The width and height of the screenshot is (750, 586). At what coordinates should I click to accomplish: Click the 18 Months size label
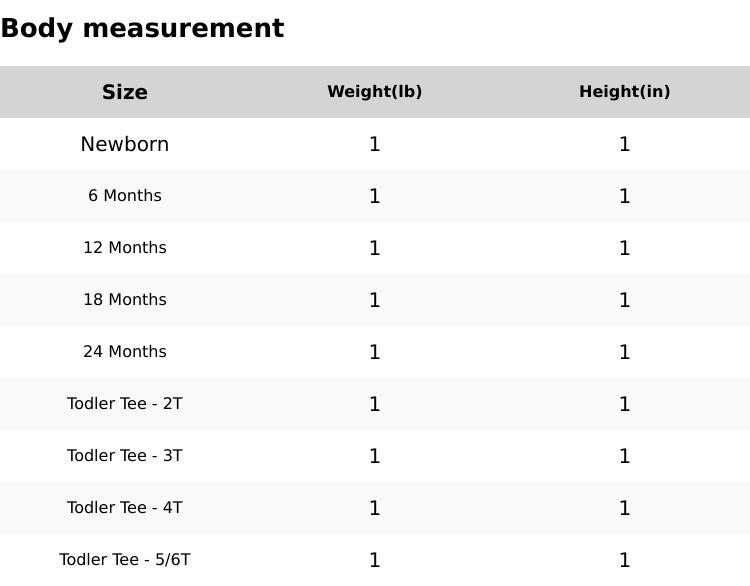(125, 300)
